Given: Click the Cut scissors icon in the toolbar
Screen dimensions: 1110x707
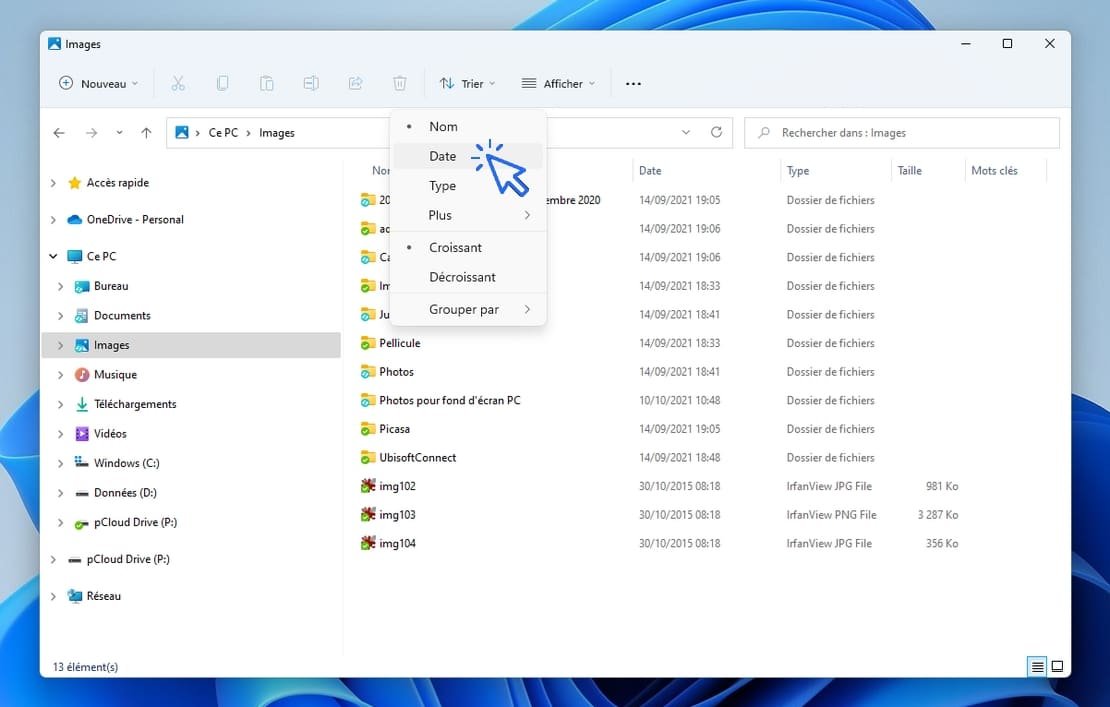Looking at the screenshot, I should [x=178, y=84].
